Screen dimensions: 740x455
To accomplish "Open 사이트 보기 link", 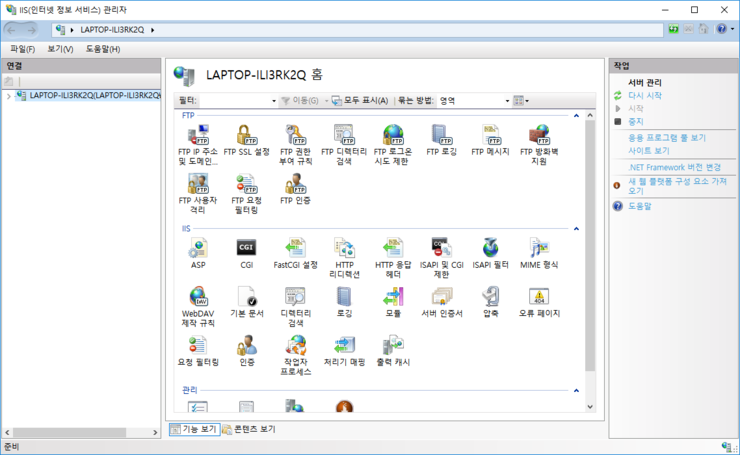I will [648, 151].
